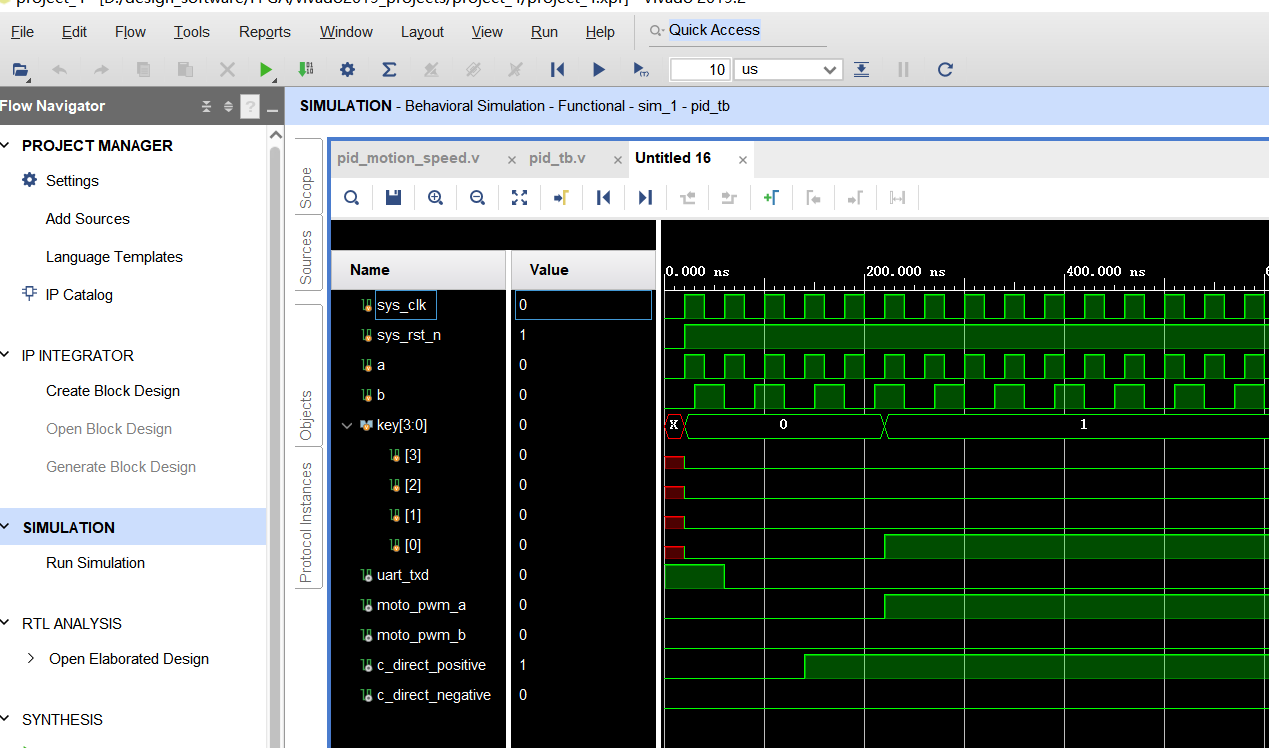This screenshot has width=1269, height=748.
Task: Open the Flow menu
Action: (x=130, y=32)
